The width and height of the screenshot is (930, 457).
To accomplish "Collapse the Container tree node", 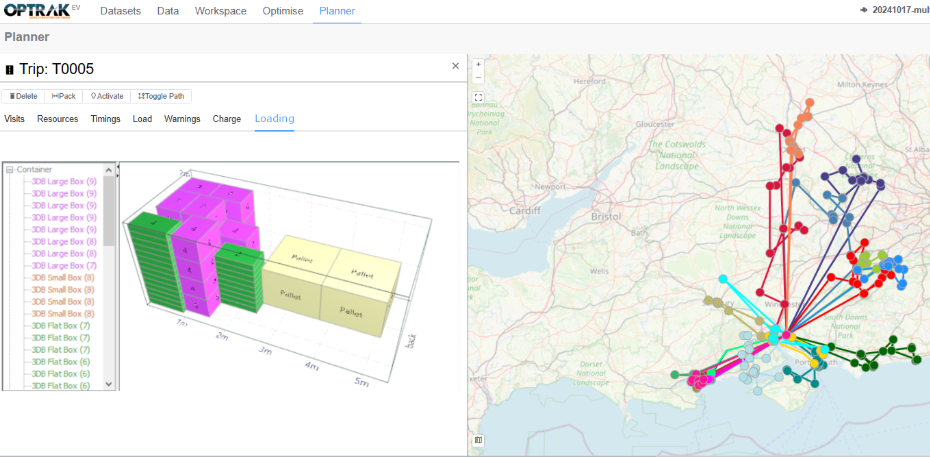I will [10, 170].
